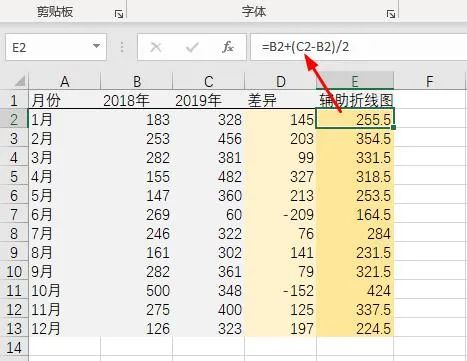Select cell with value -209
The image size is (467, 361).
tap(281, 215)
